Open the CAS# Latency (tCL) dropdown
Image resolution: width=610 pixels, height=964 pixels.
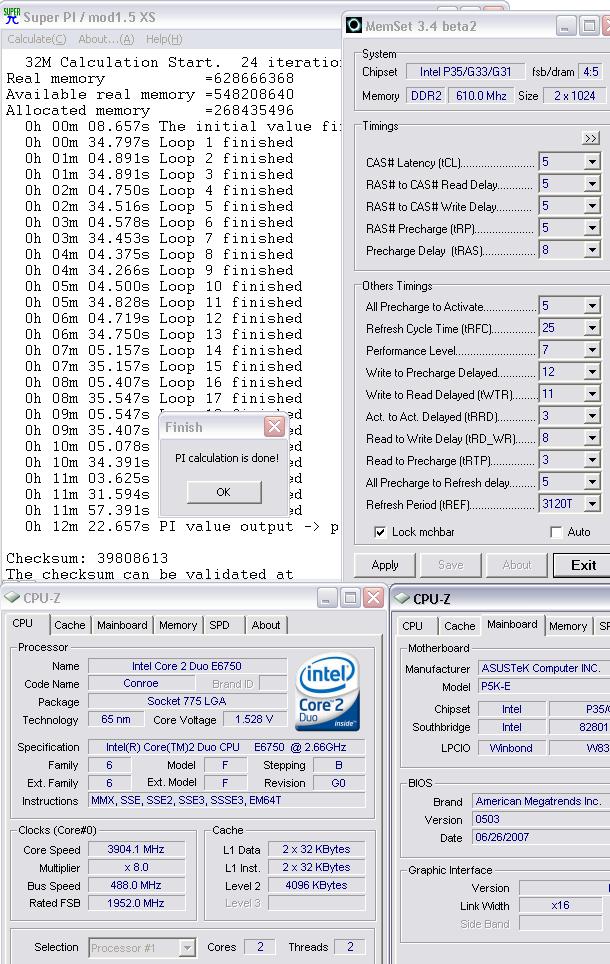click(x=592, y=162)
